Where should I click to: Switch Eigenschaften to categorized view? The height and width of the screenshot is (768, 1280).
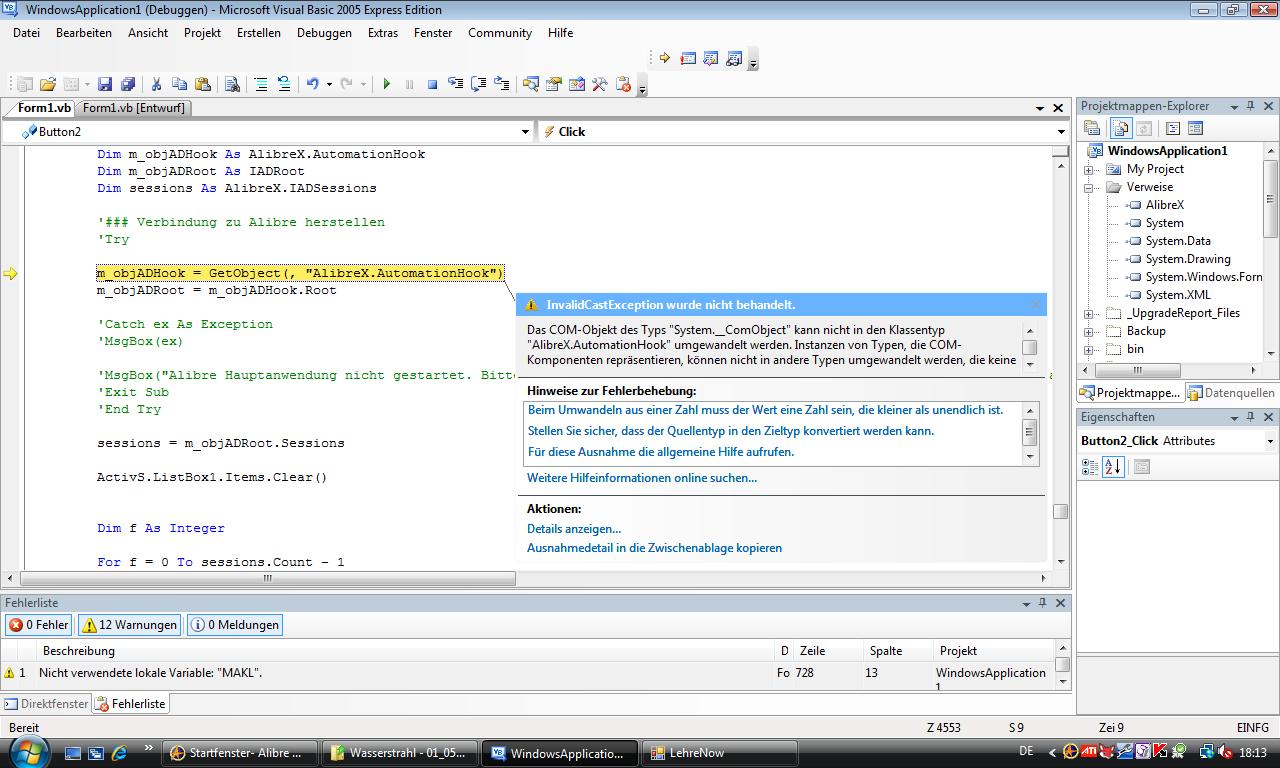point(1090,467)
